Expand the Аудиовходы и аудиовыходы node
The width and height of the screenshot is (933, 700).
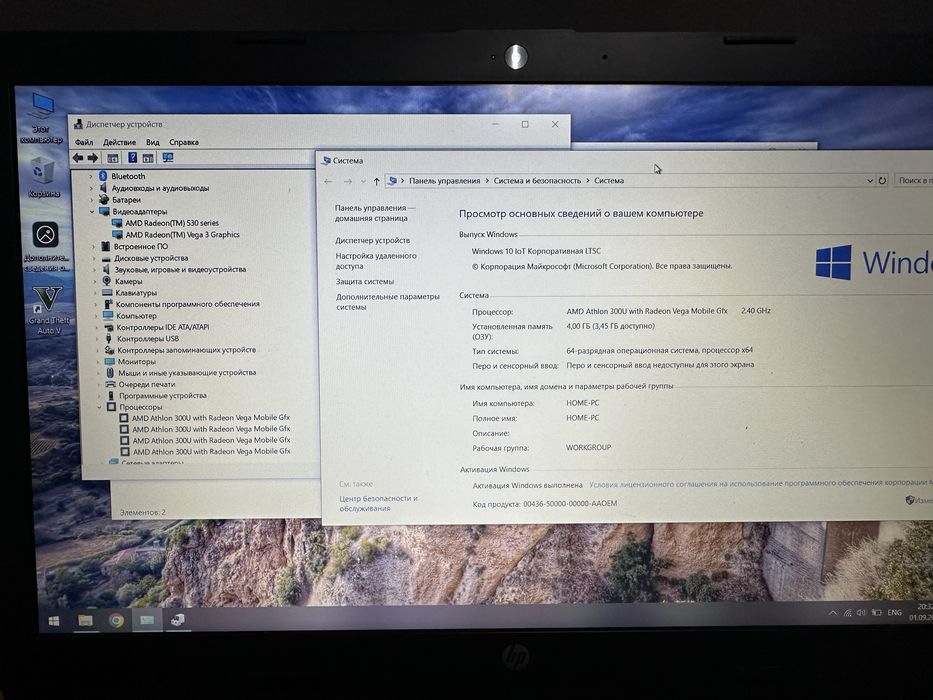(91, 188)
